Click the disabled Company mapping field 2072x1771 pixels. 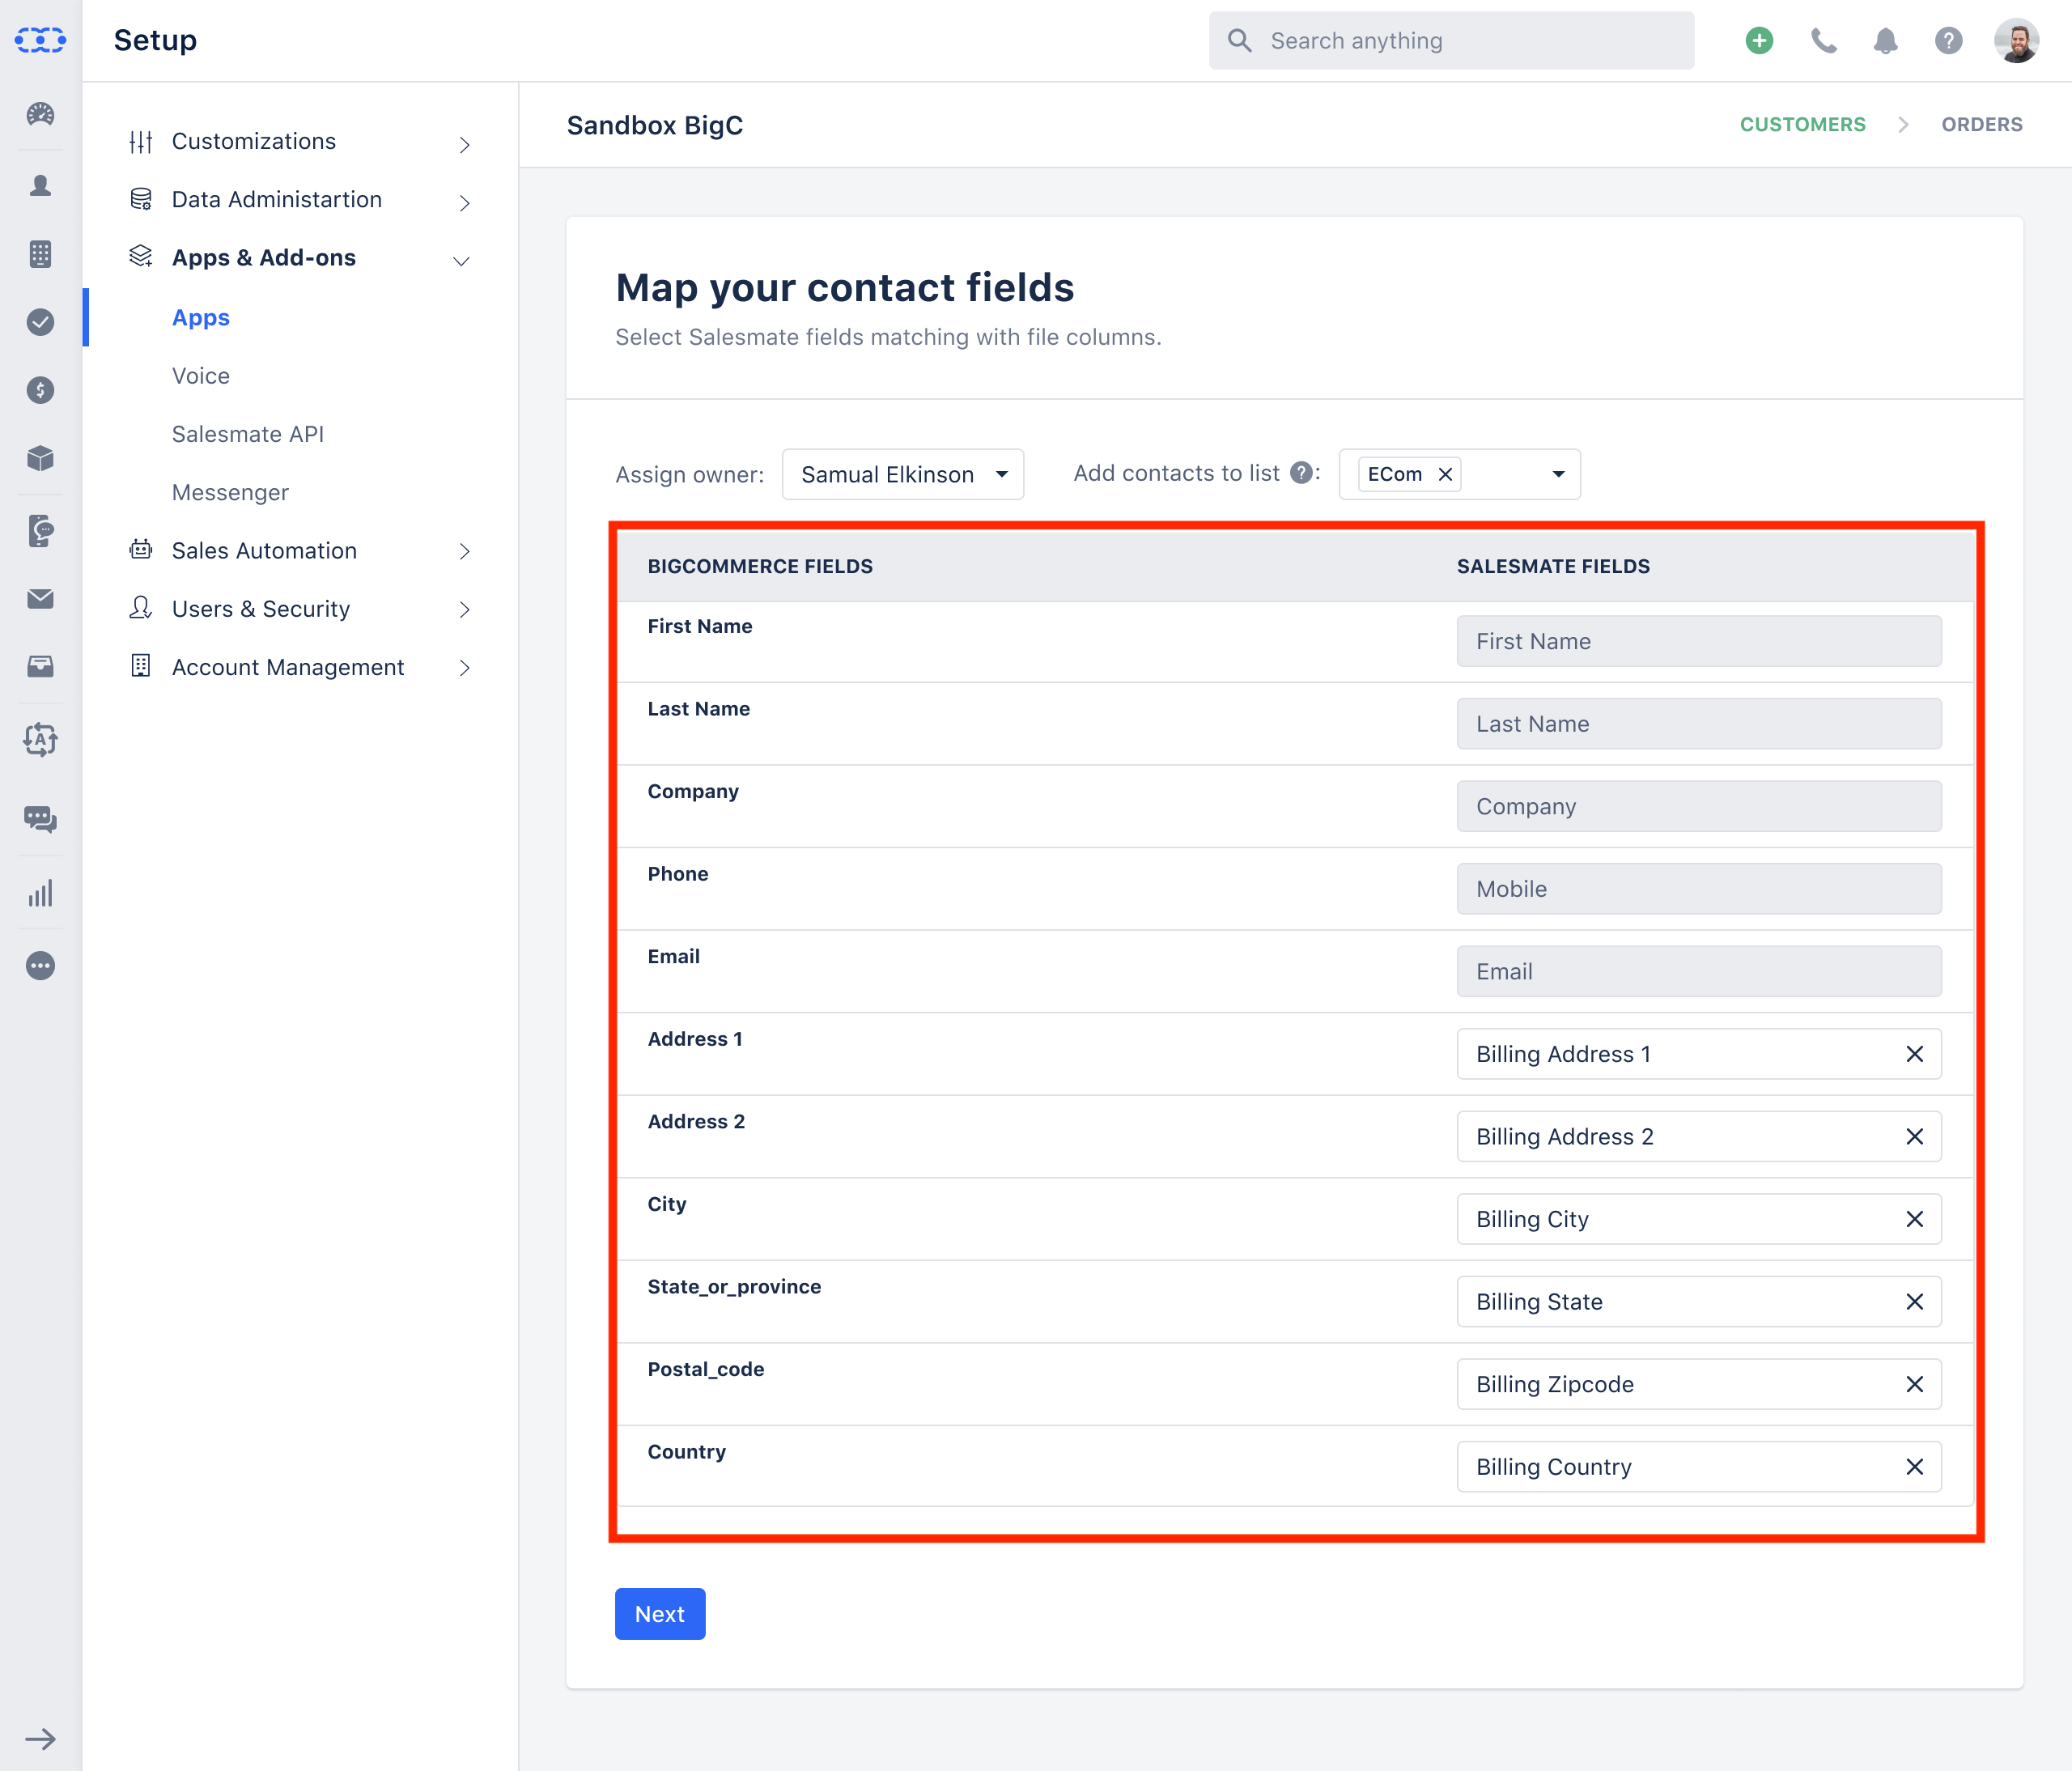tap(1699, 806)
